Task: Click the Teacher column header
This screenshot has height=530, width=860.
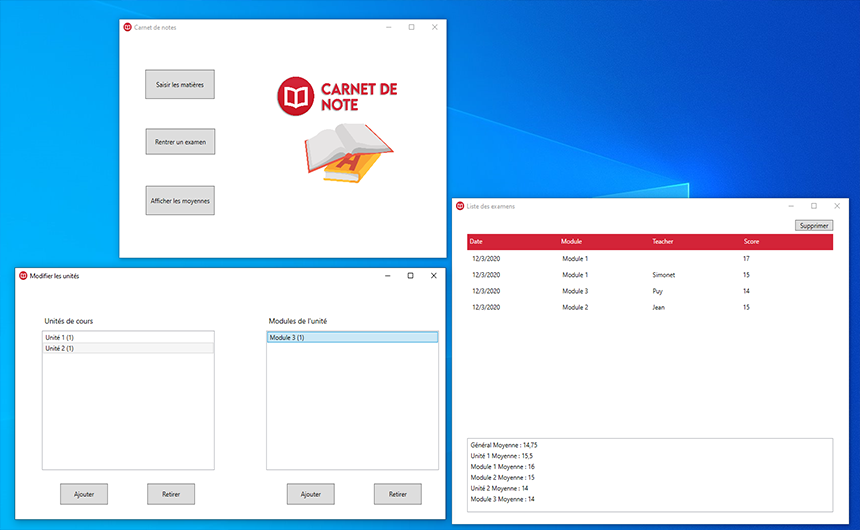Action: (x=663, y=242)
